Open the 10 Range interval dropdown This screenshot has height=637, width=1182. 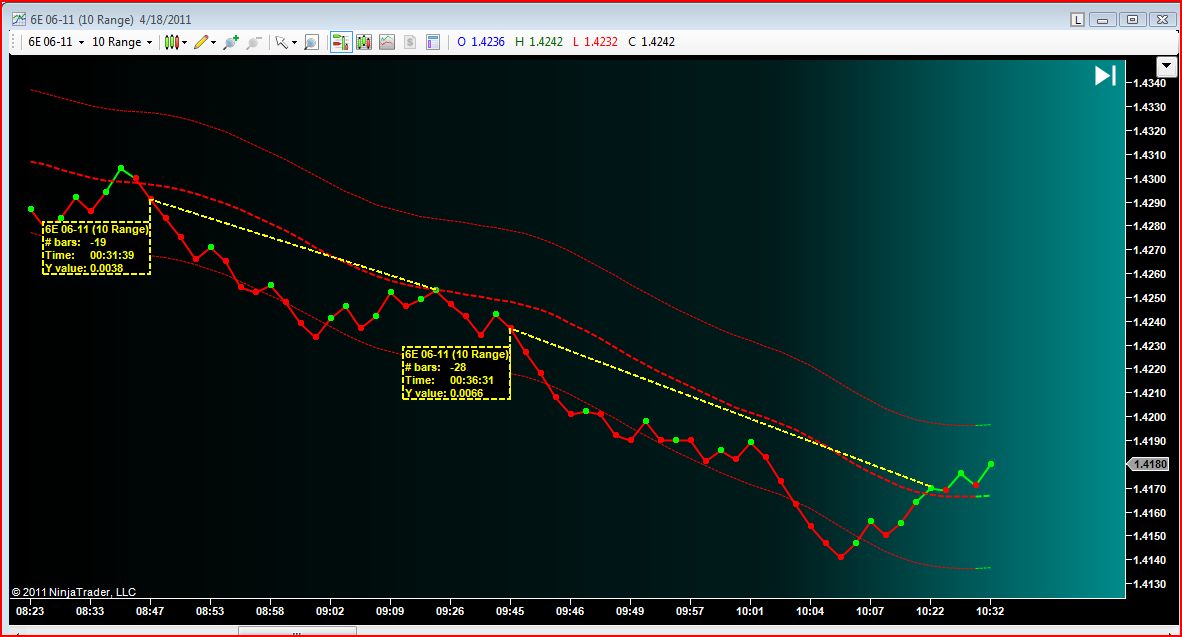[x=121, y=42]
